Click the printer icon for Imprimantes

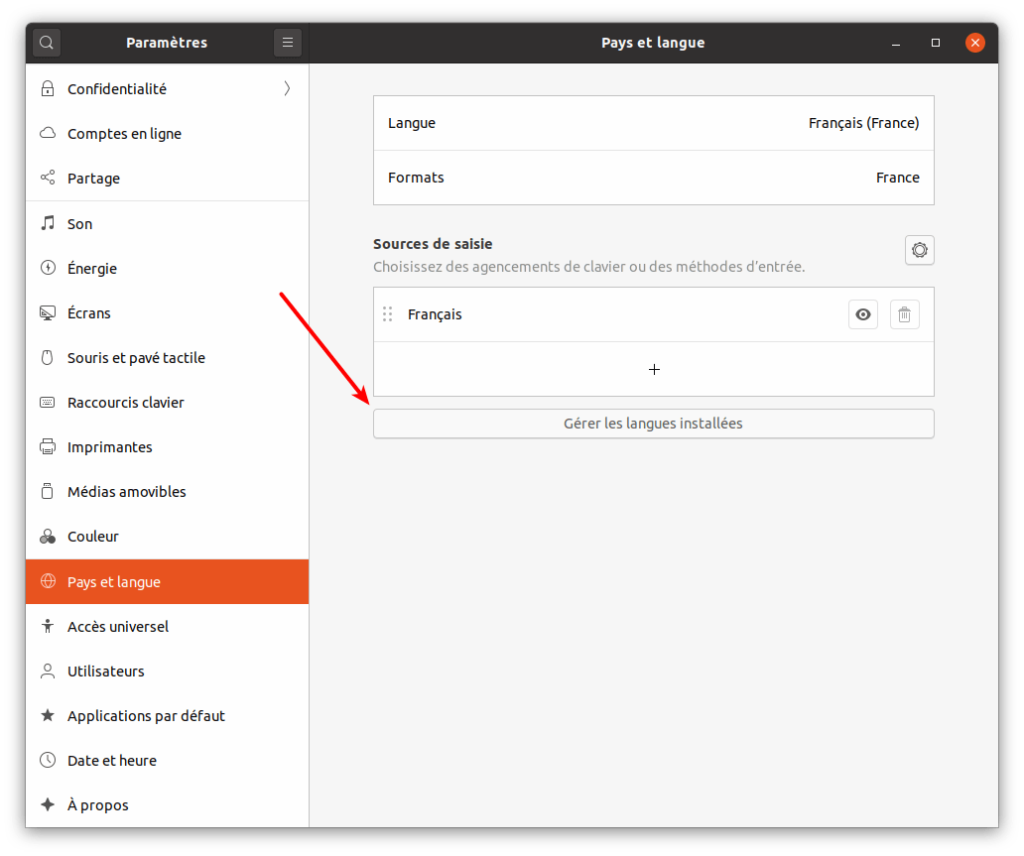tap(46, 446)
